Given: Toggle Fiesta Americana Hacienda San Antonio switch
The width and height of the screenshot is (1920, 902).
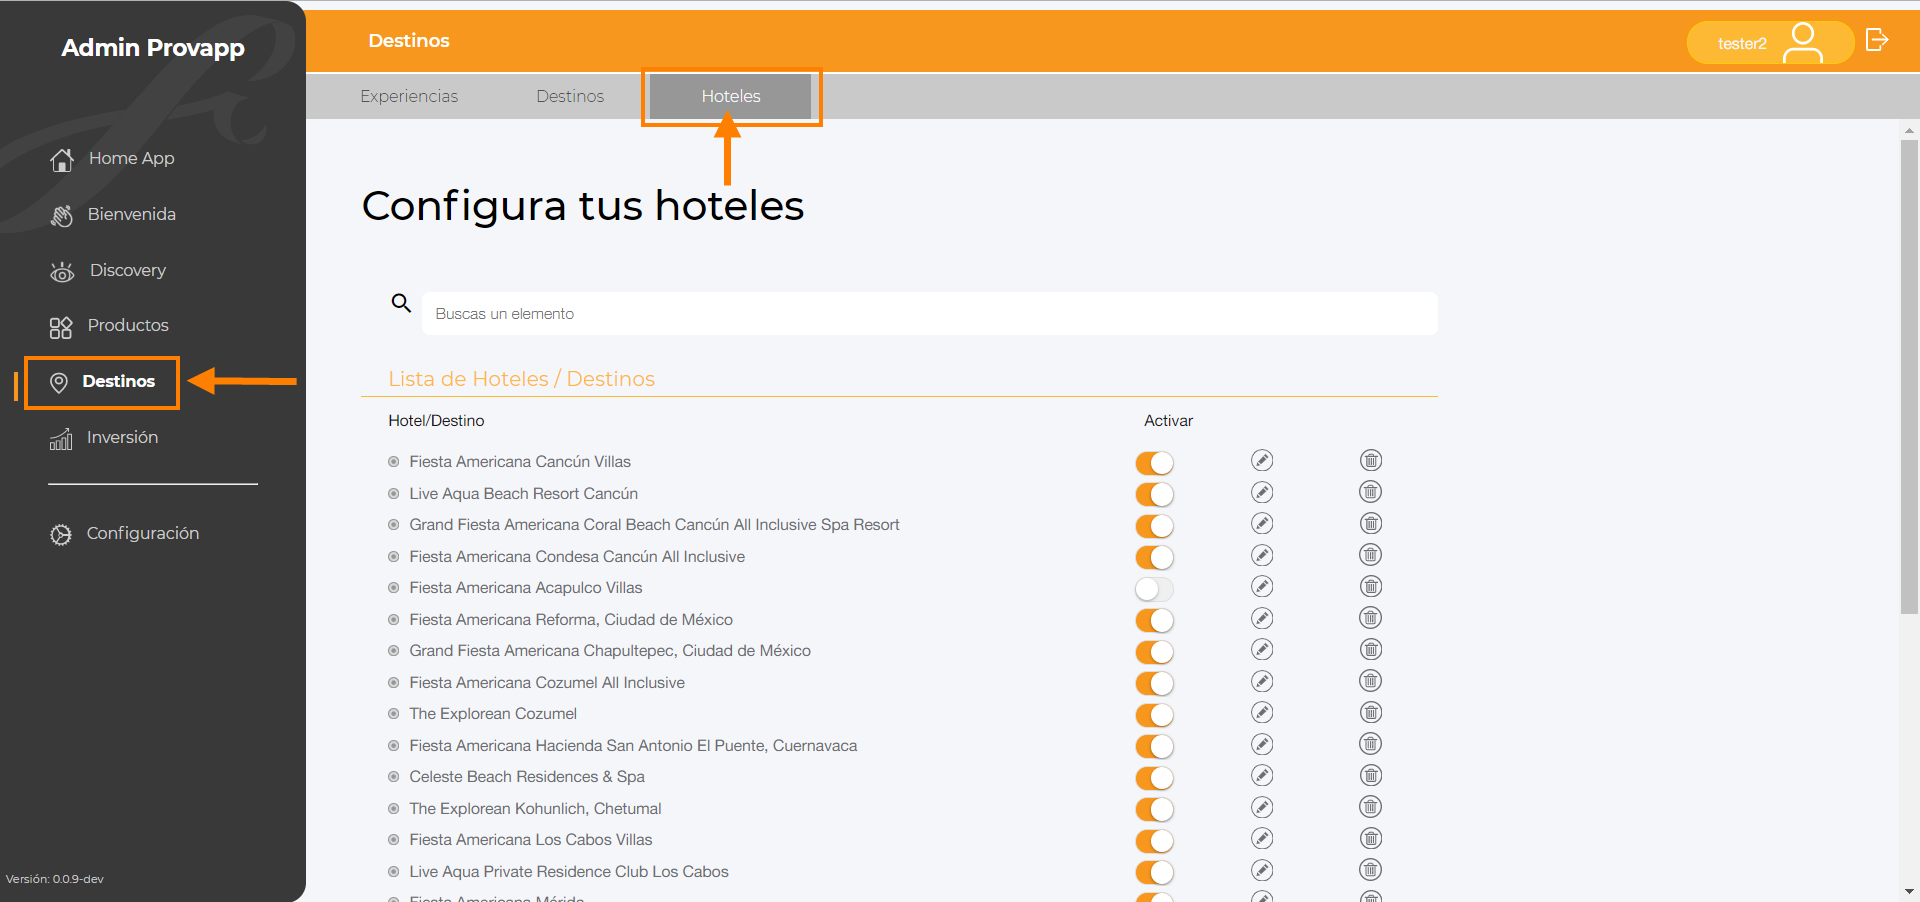Looking at the screenshot, I should pos(1154,746).
